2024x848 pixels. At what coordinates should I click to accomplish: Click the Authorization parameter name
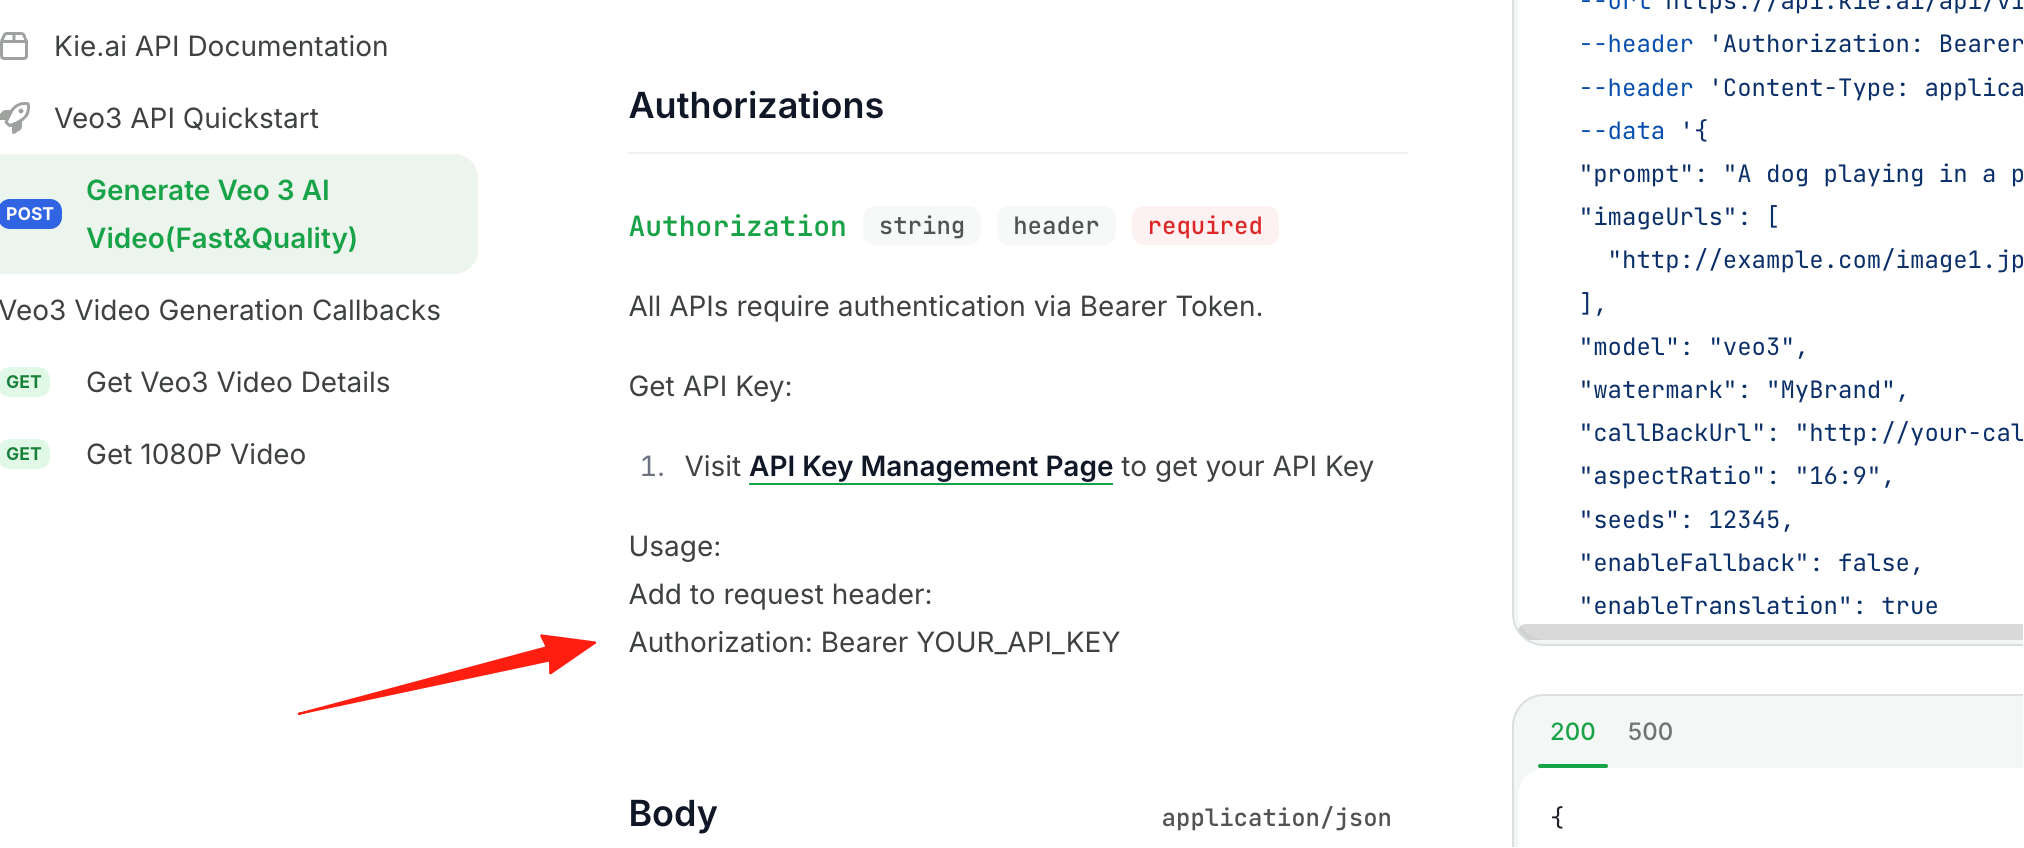(737, 226)
